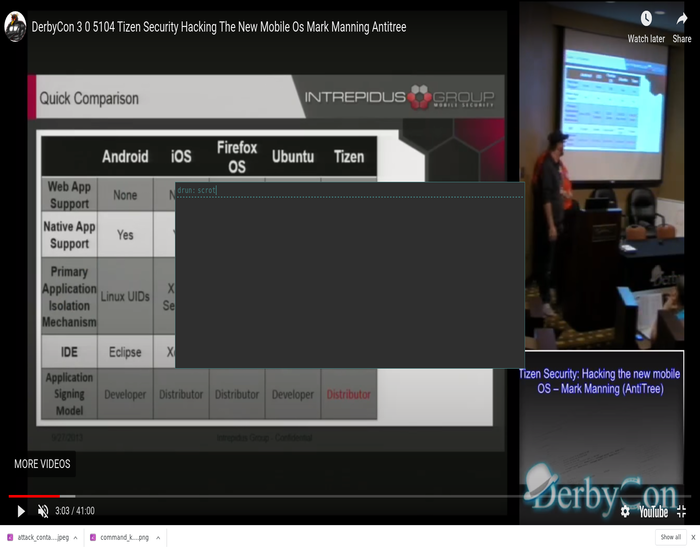Viewport: 700px width, 550px height.
Task: Click the Primary Application Isolation Mechanism label
Action: coord(69,296)
